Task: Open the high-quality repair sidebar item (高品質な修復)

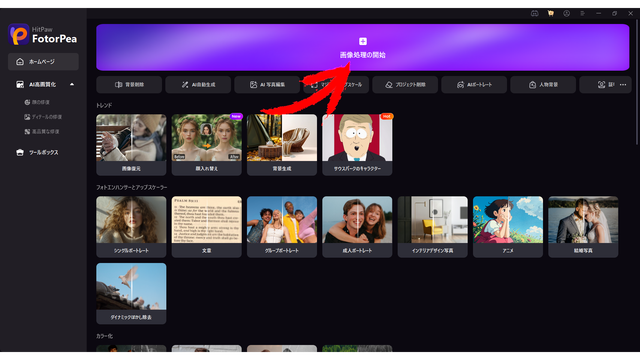Action: (42, 131)
